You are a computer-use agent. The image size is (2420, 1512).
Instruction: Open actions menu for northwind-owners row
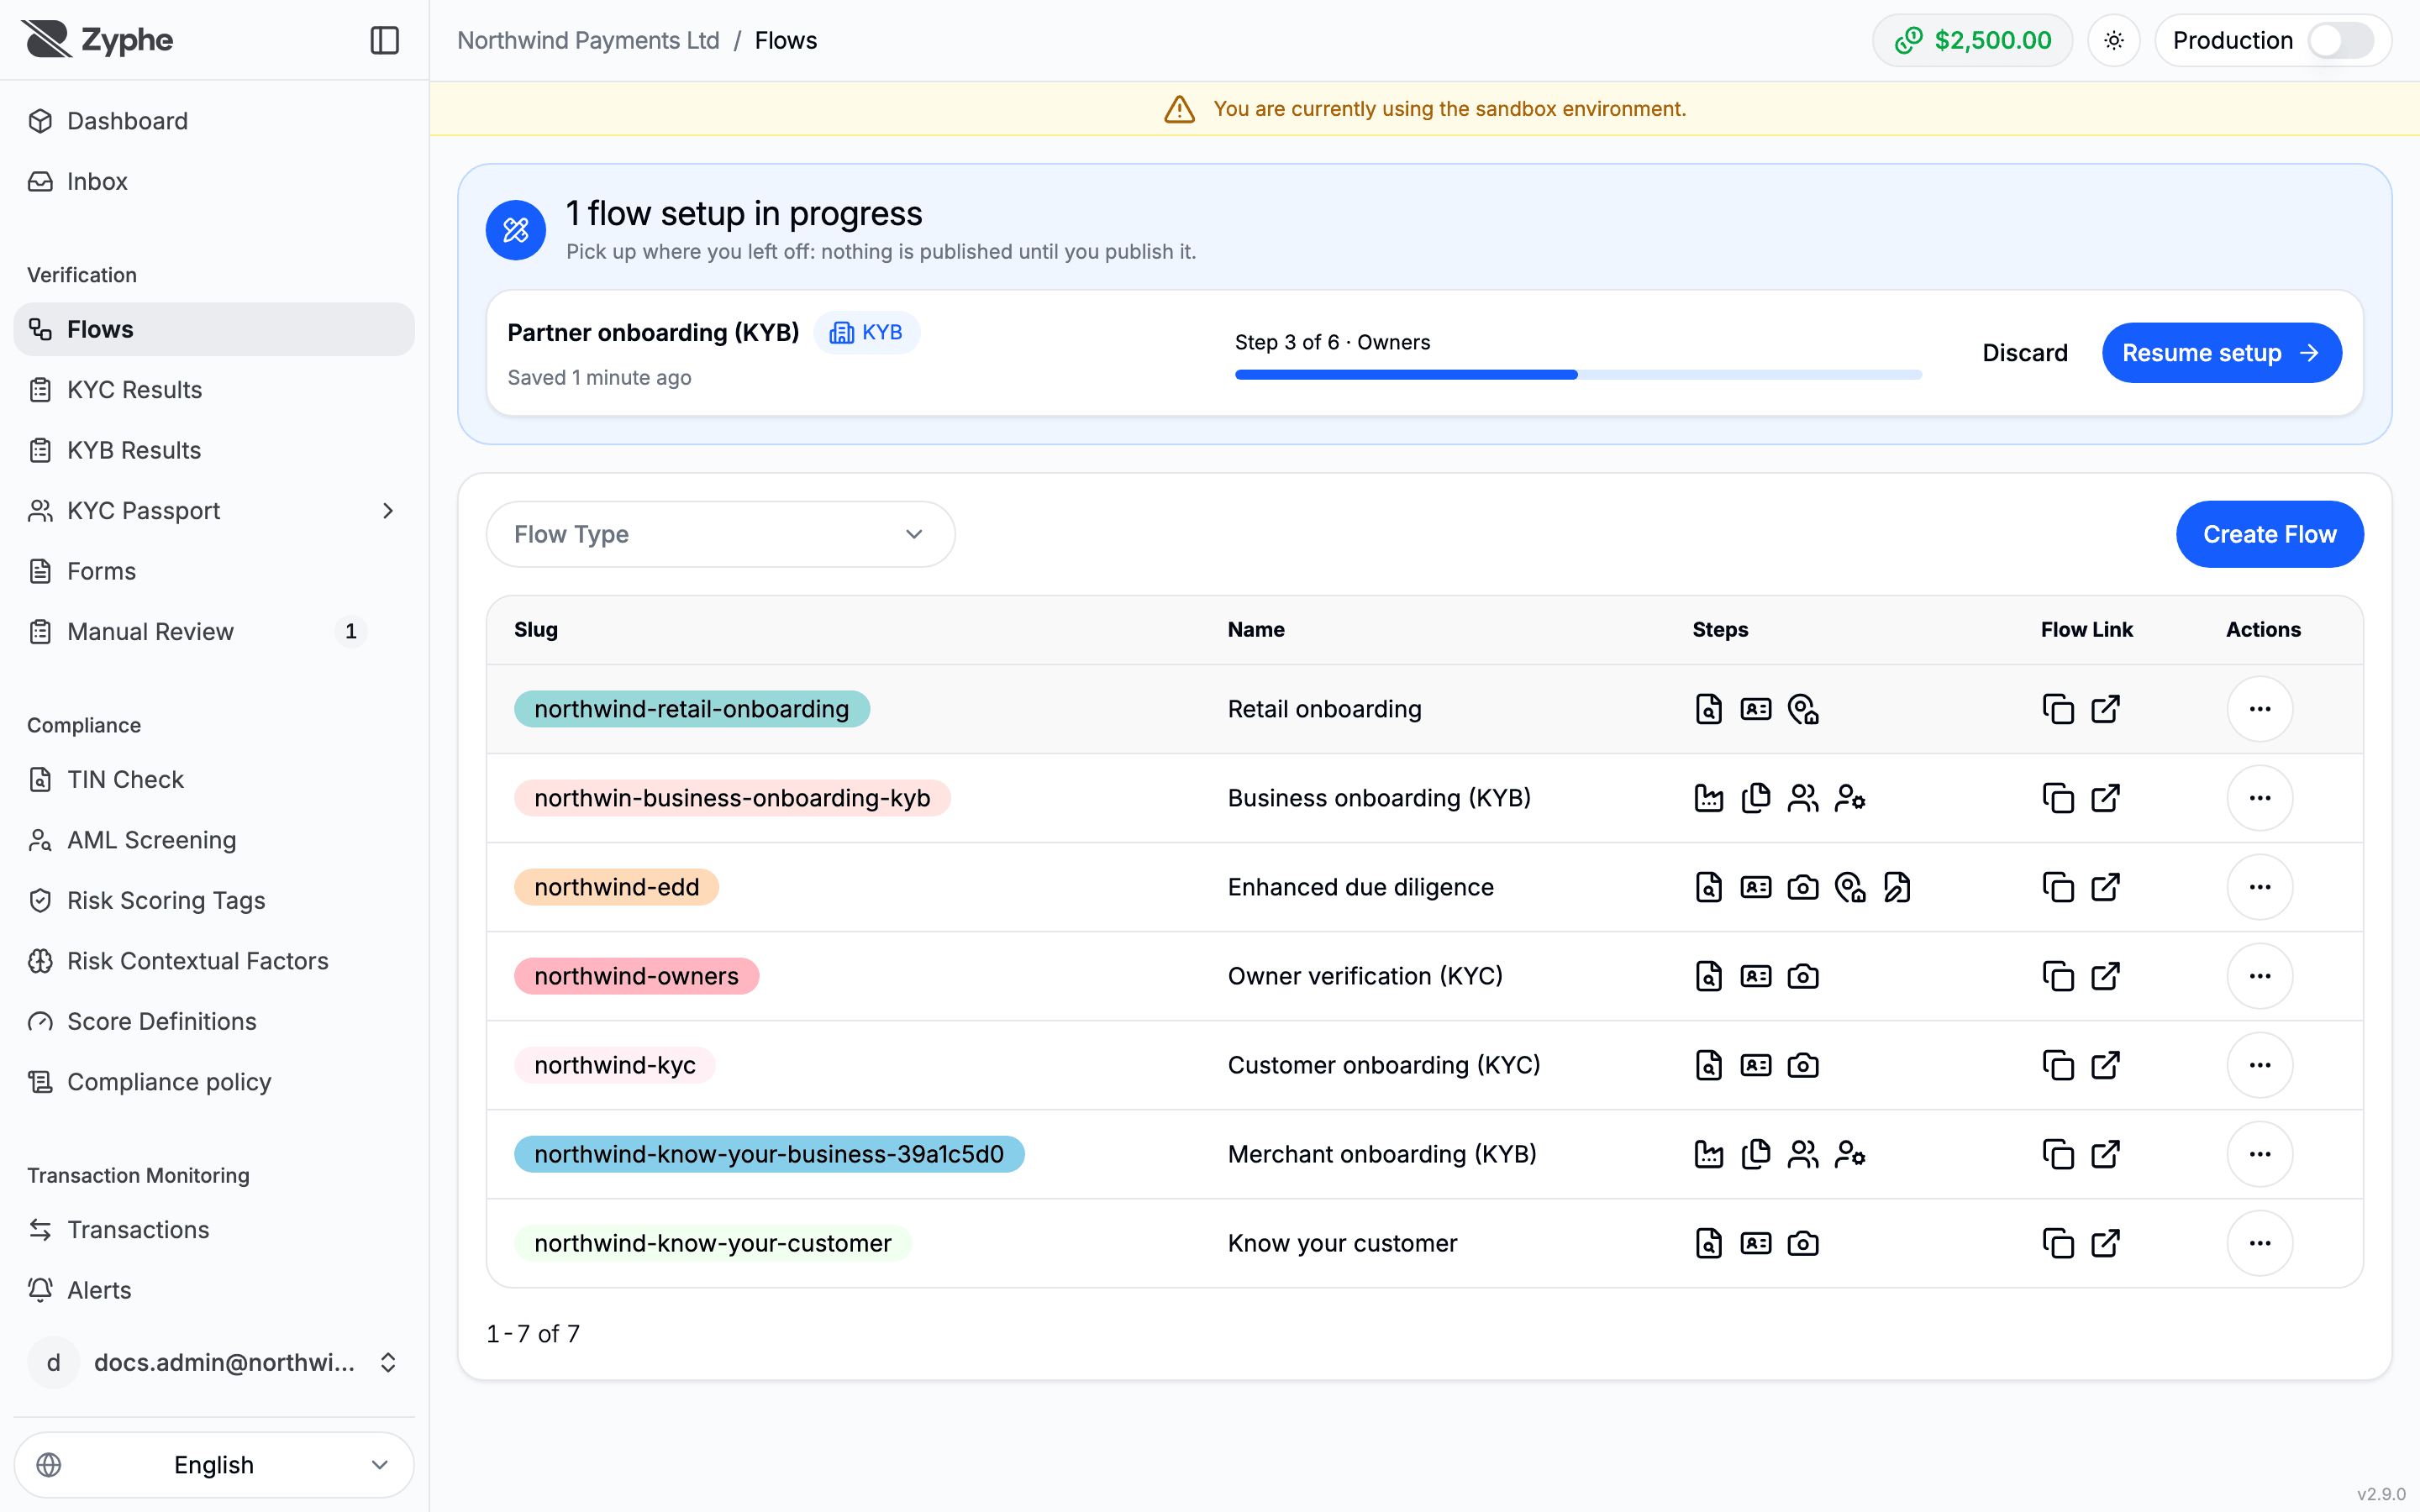coord(2259,976)
